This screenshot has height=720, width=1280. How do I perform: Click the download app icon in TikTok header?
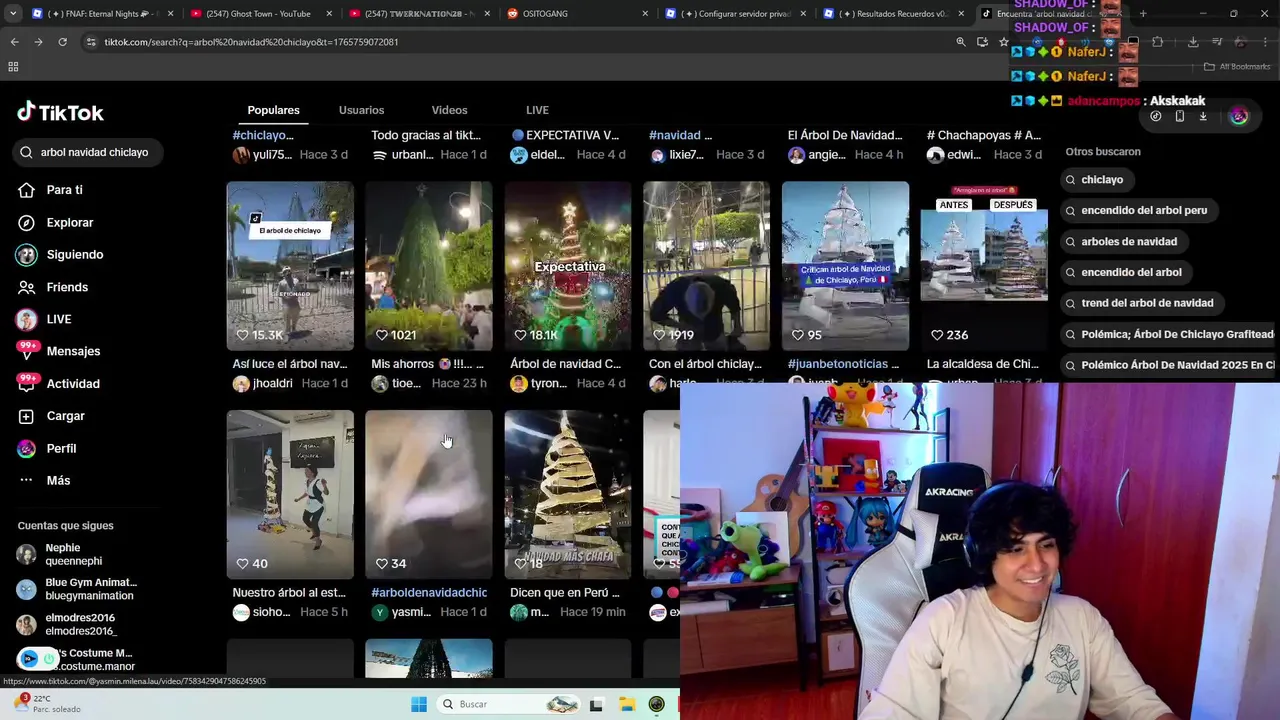tap(1203, 116)
